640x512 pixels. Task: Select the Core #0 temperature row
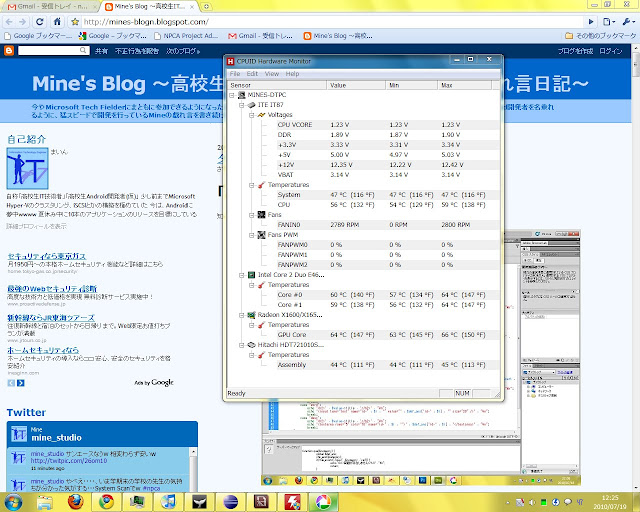coord(388,295)
